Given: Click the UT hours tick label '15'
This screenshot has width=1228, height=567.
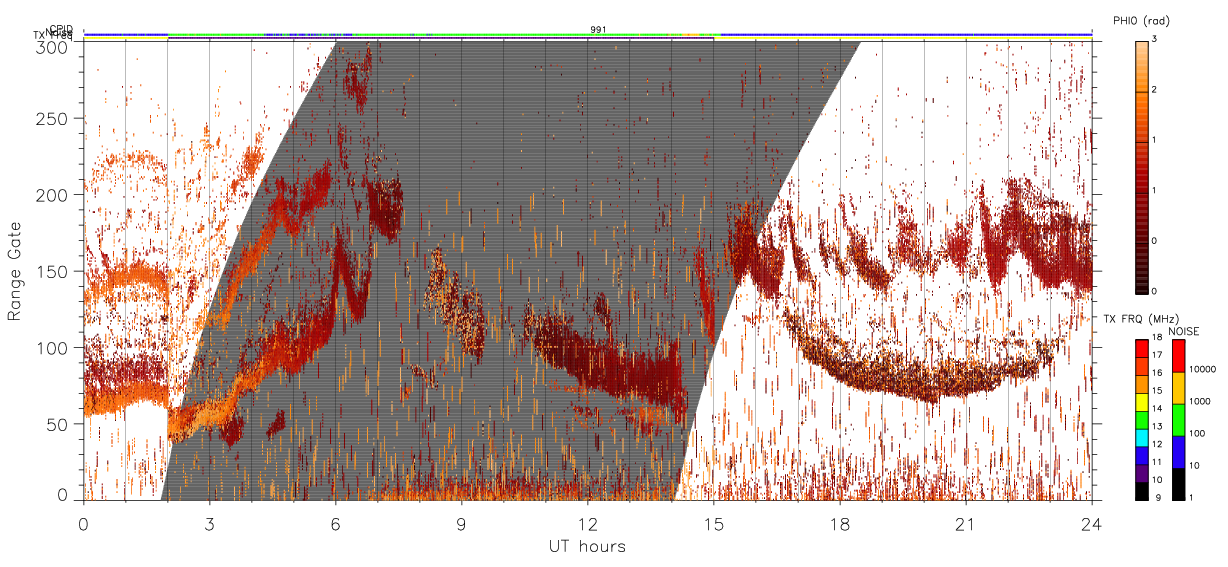Looking at the screenshot, I should (714, 523).
